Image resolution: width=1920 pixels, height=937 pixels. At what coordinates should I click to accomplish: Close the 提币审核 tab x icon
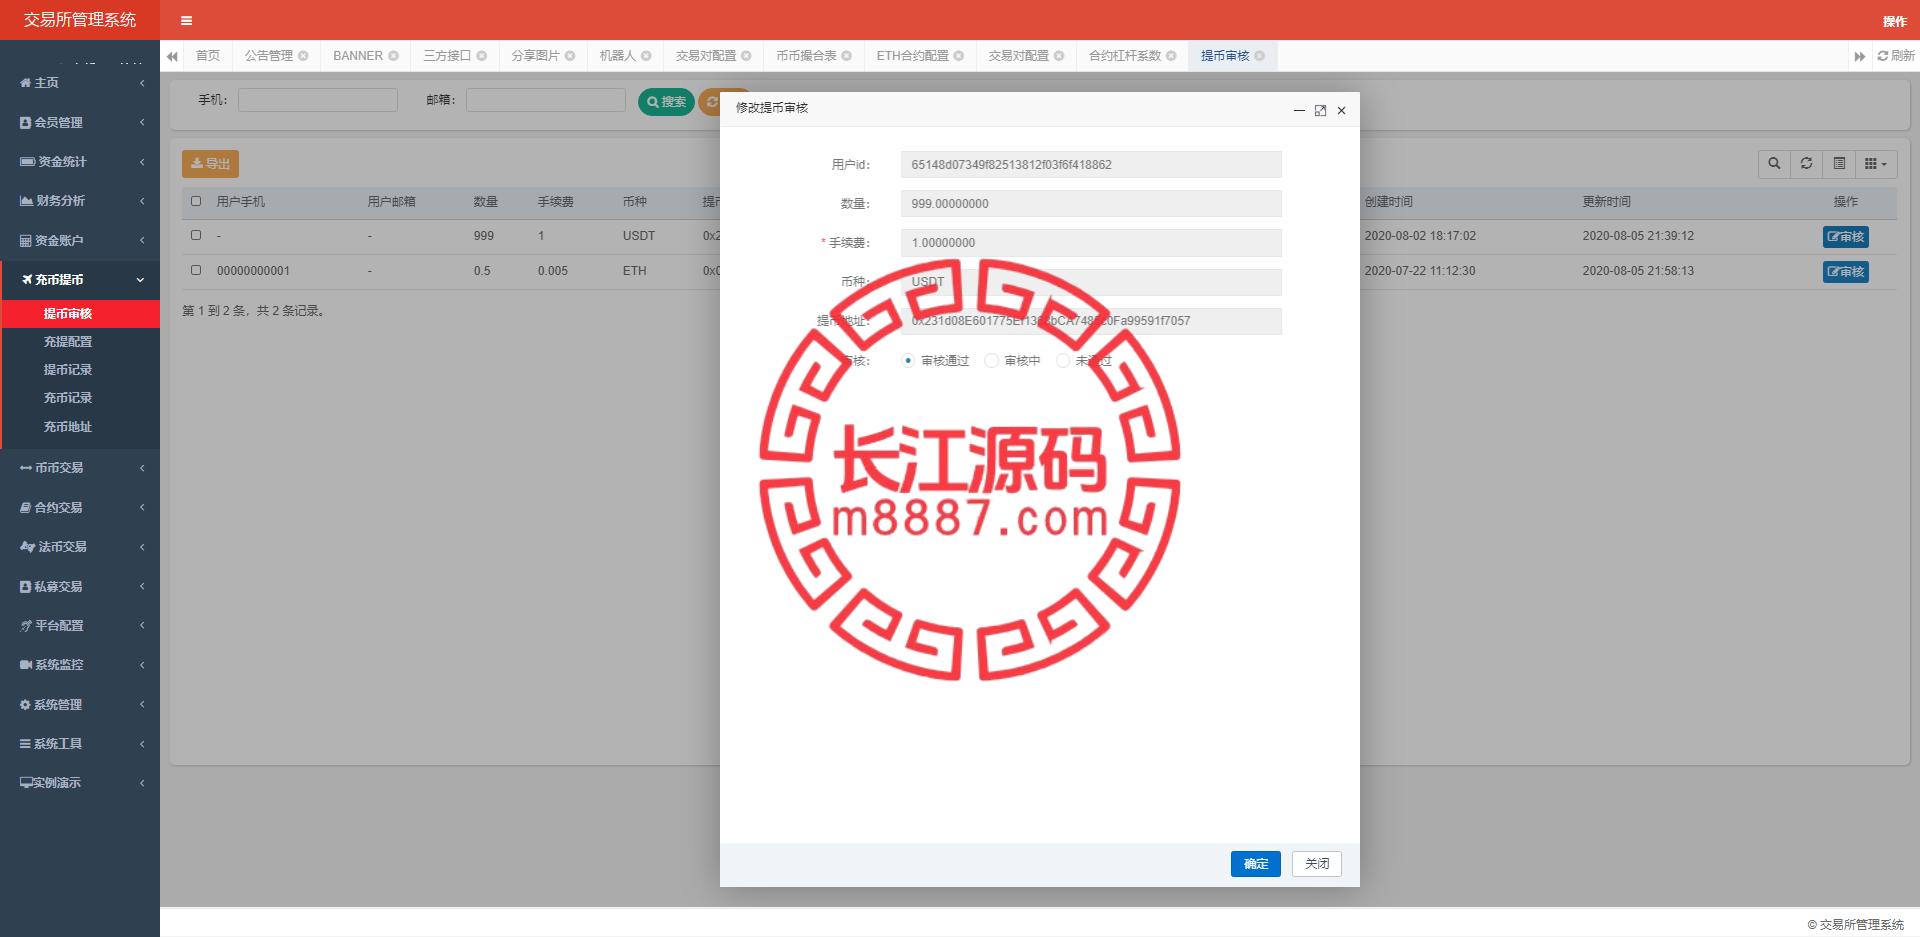coord(1259,56)
